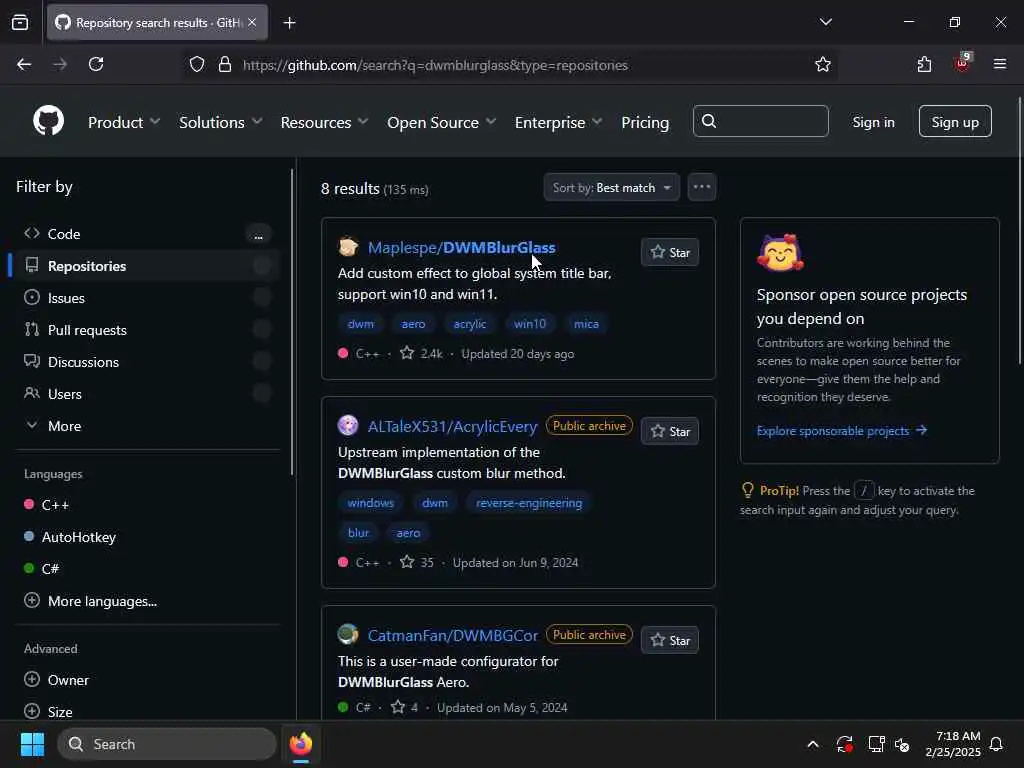Add an Owner advanced filter
1024x768 pixels.
56,680
